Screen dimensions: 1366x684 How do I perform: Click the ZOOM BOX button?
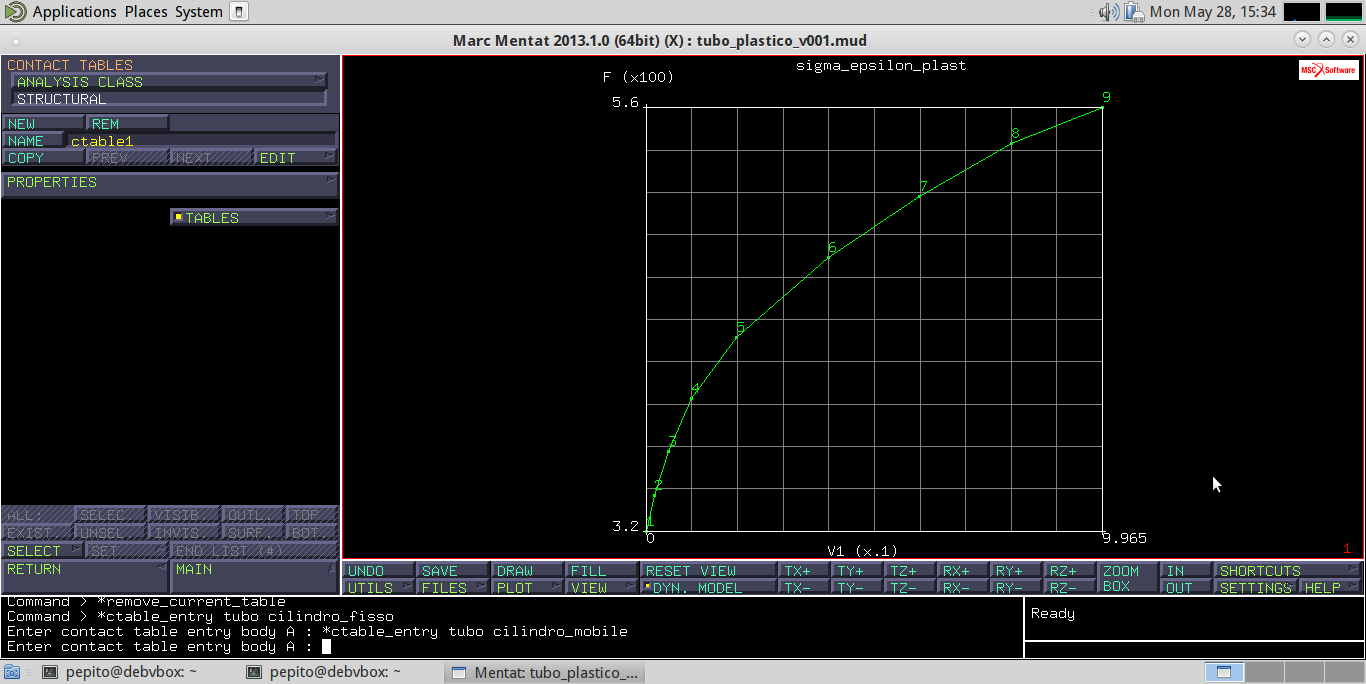click(1128, 579)
